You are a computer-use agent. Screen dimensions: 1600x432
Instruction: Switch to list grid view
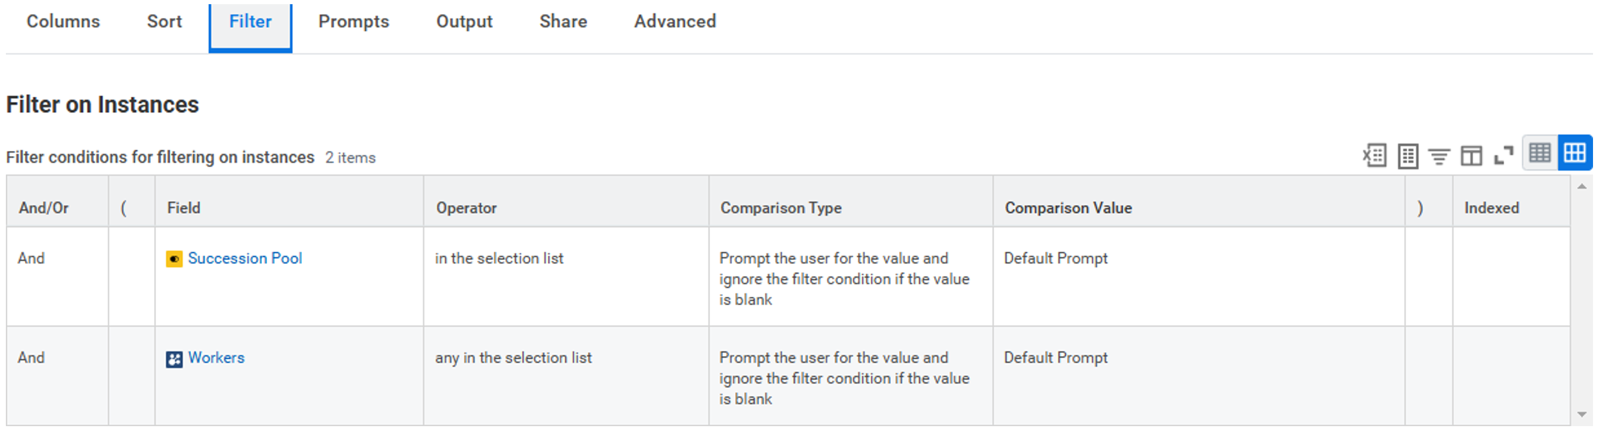[x=1540, y=153]
